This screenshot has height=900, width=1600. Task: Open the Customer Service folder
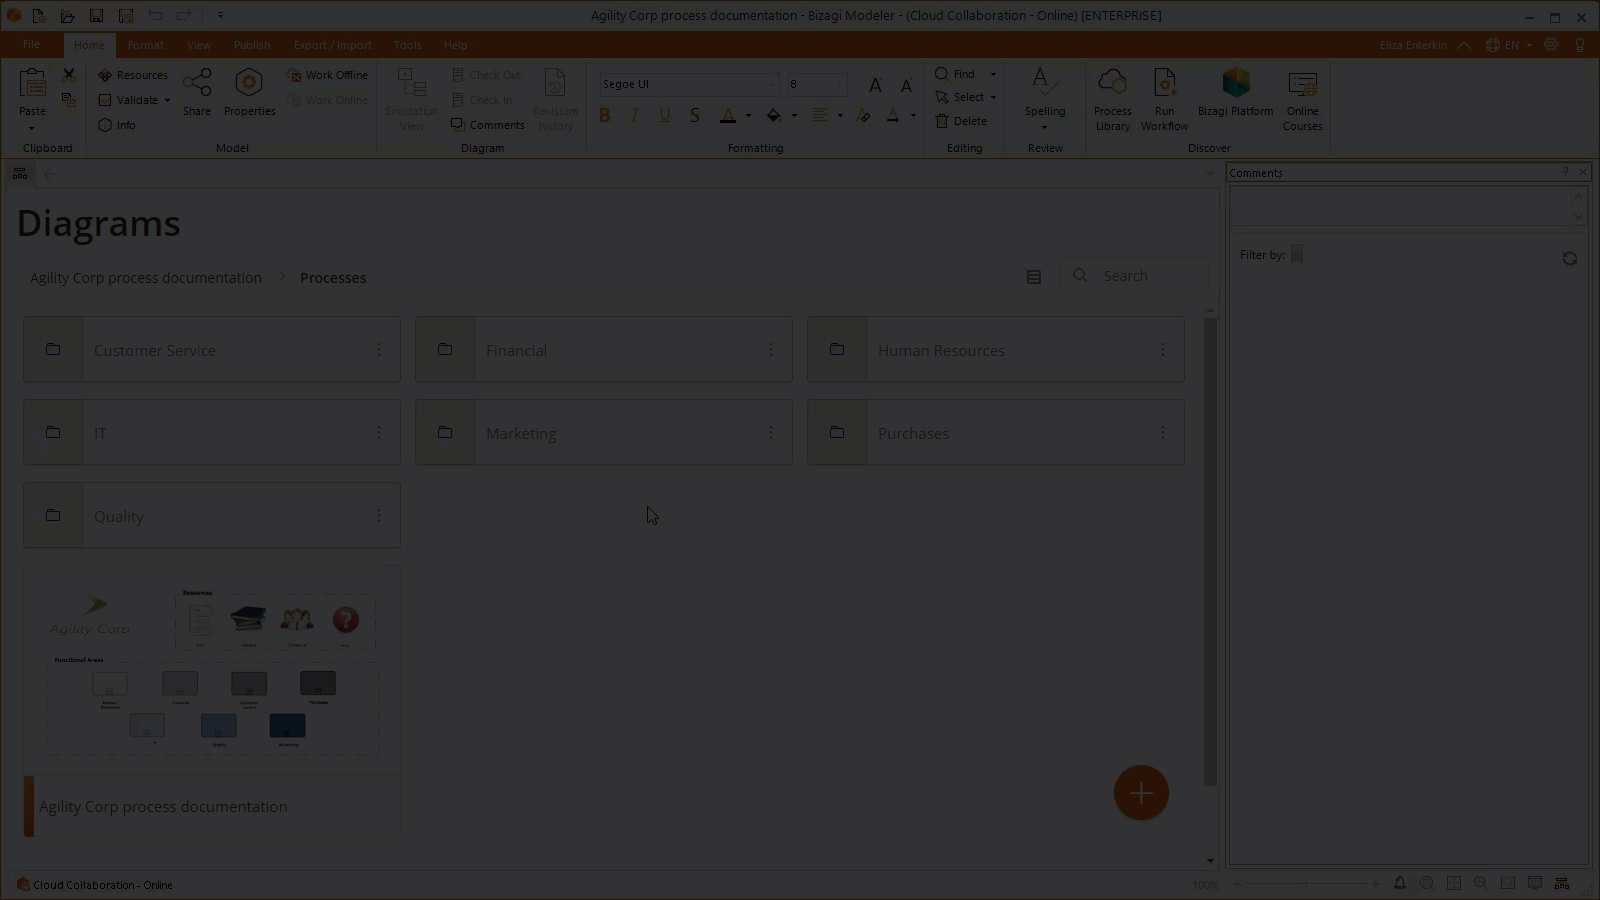(x=212, y=350)
